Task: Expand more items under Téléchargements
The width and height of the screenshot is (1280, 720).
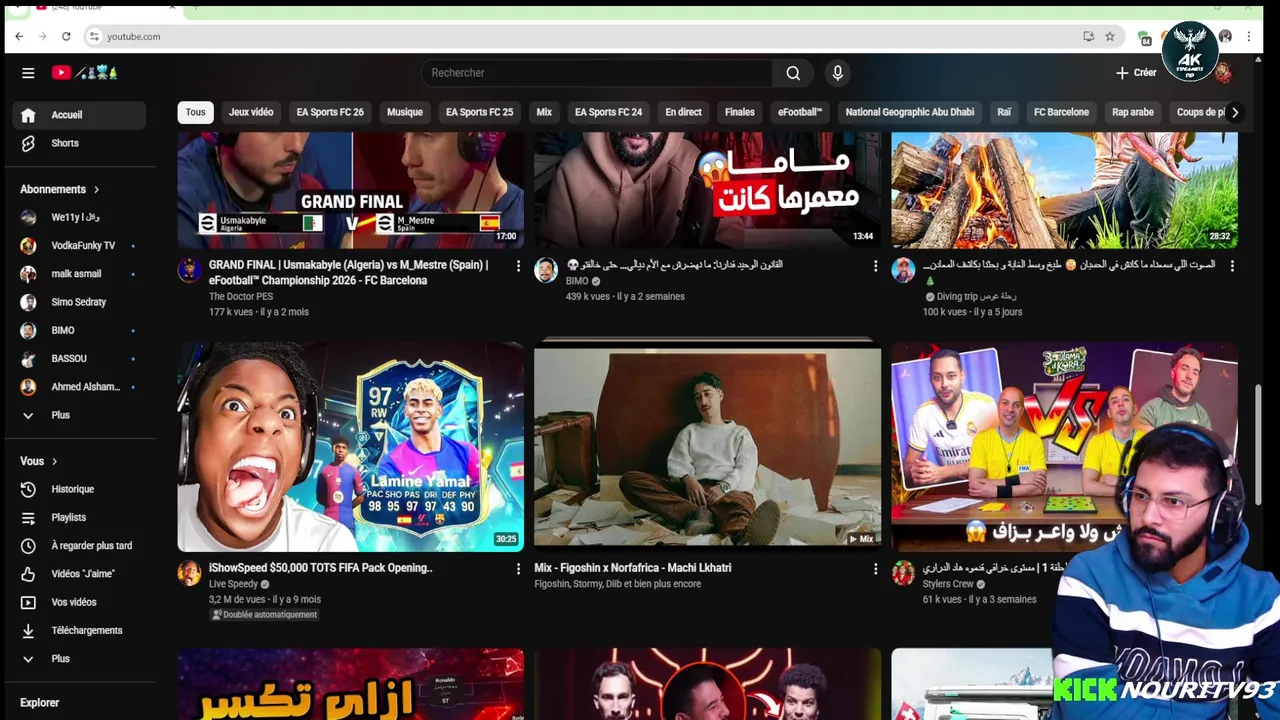Action: 80,659
